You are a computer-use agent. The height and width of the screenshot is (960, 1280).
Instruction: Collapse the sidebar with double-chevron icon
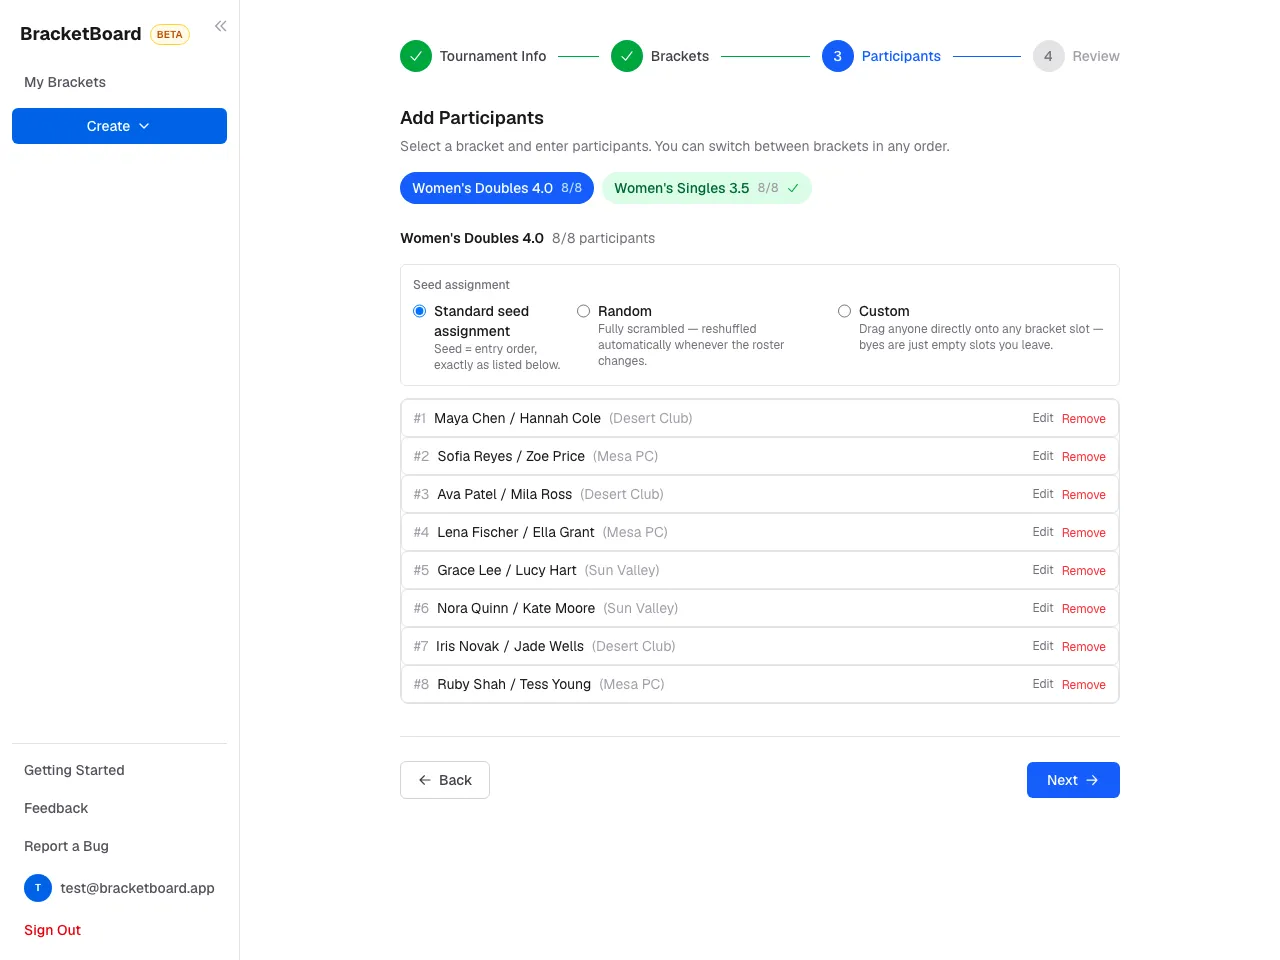tap(220, 26)
